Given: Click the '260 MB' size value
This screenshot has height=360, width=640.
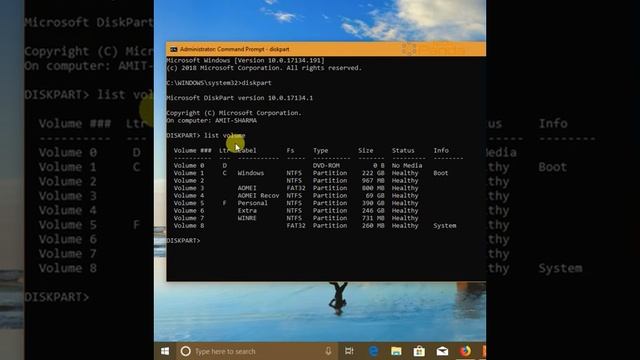Looking at the screenshot, I should pos(373,226).
